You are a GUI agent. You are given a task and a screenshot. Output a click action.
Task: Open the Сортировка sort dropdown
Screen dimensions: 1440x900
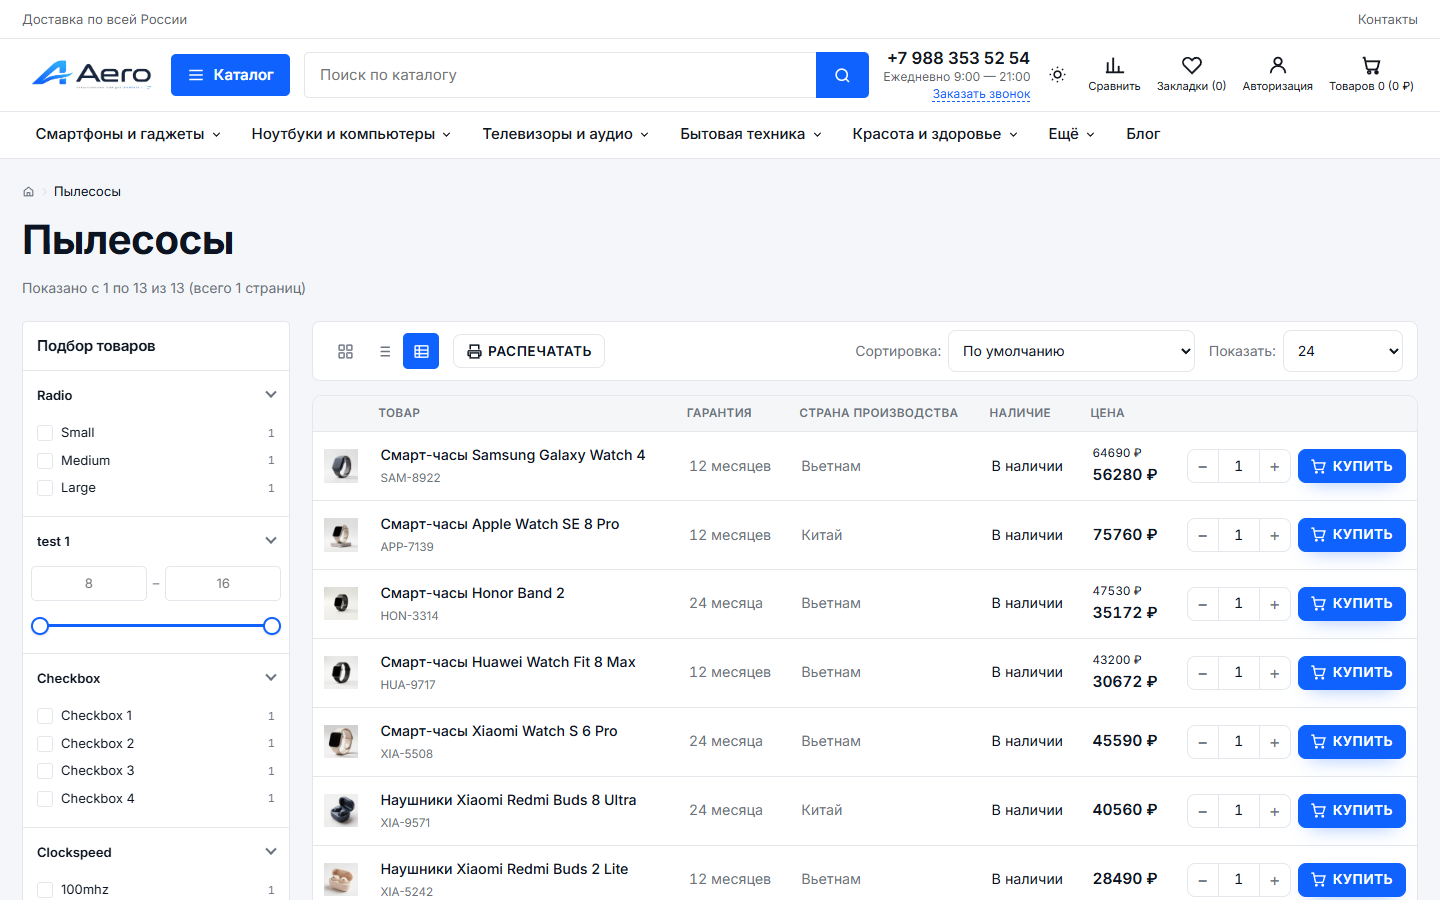(x=1071, y=351)
